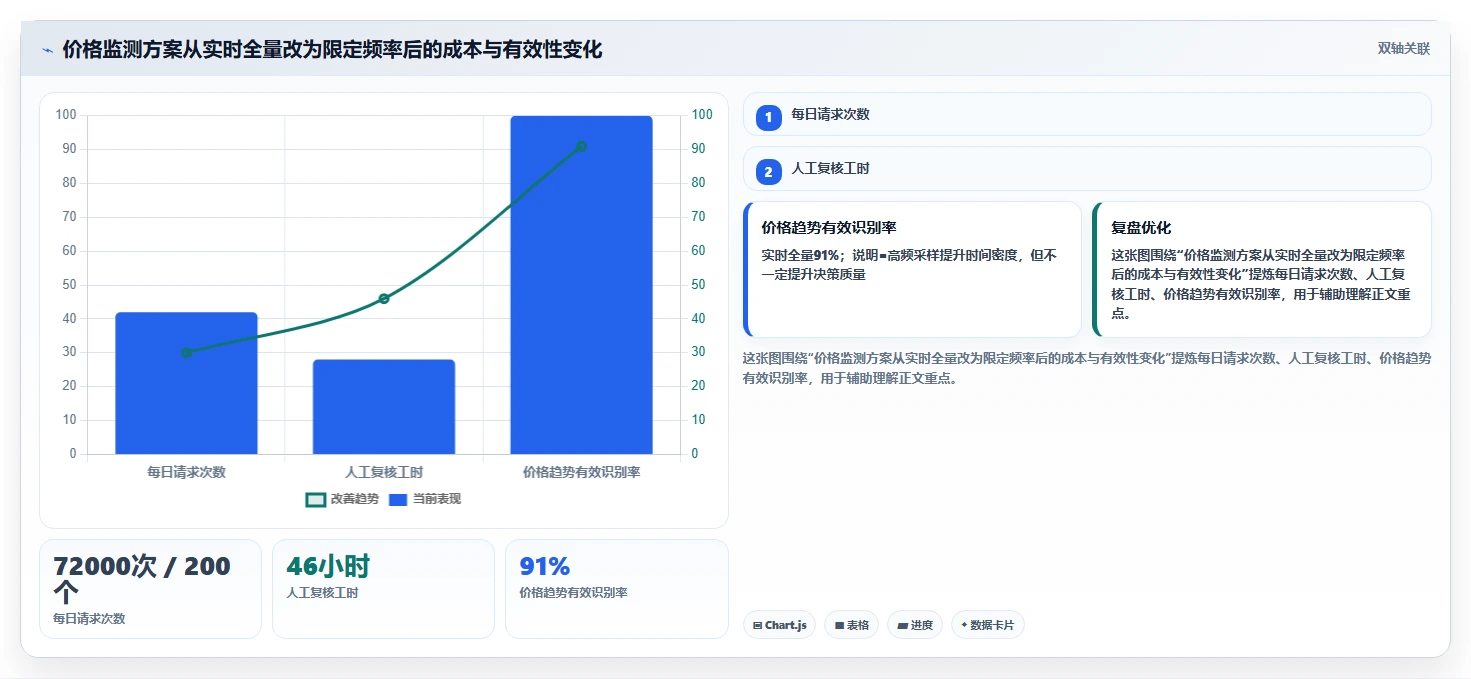Click the 当前表现 blue legend swatch
This screenshot has height=679, width=1471.
[x=398, y=499]
